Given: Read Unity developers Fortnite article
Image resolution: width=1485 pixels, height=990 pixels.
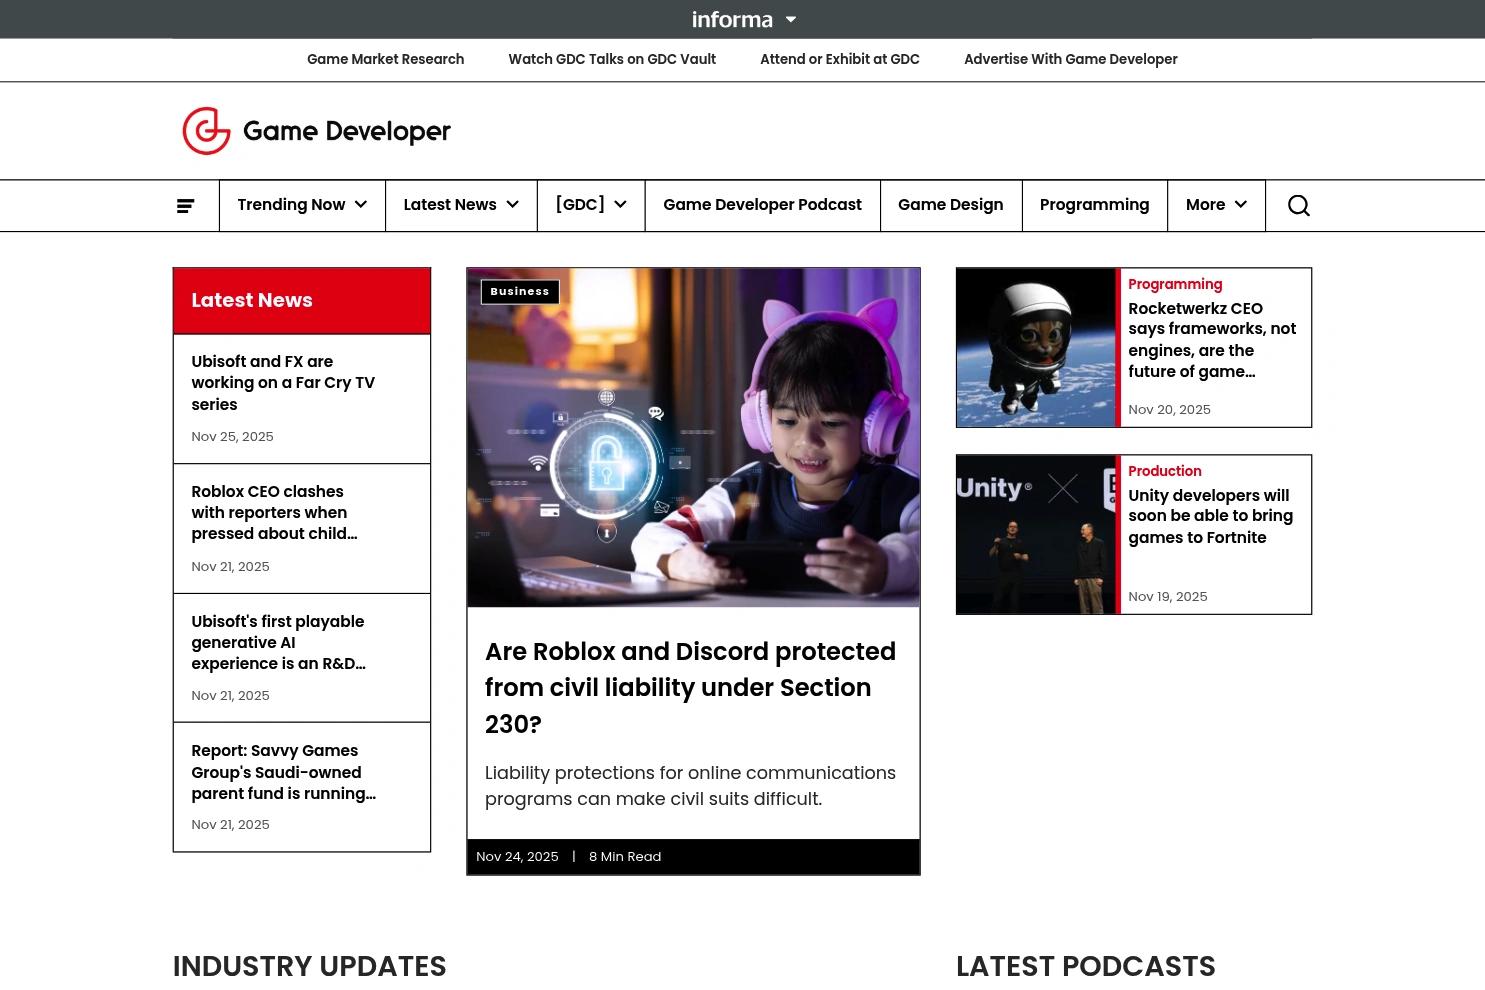Looking at the screenshot, I should pos(1210,517).
